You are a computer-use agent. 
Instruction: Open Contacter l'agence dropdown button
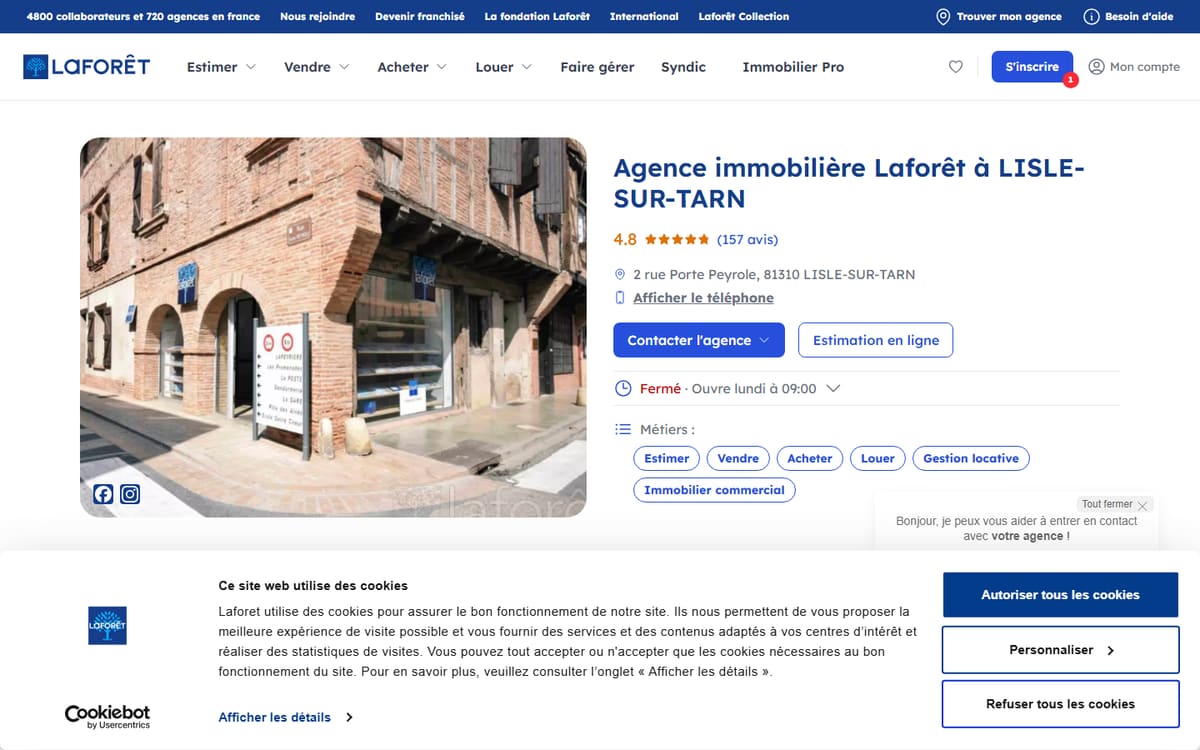(699, 340)
